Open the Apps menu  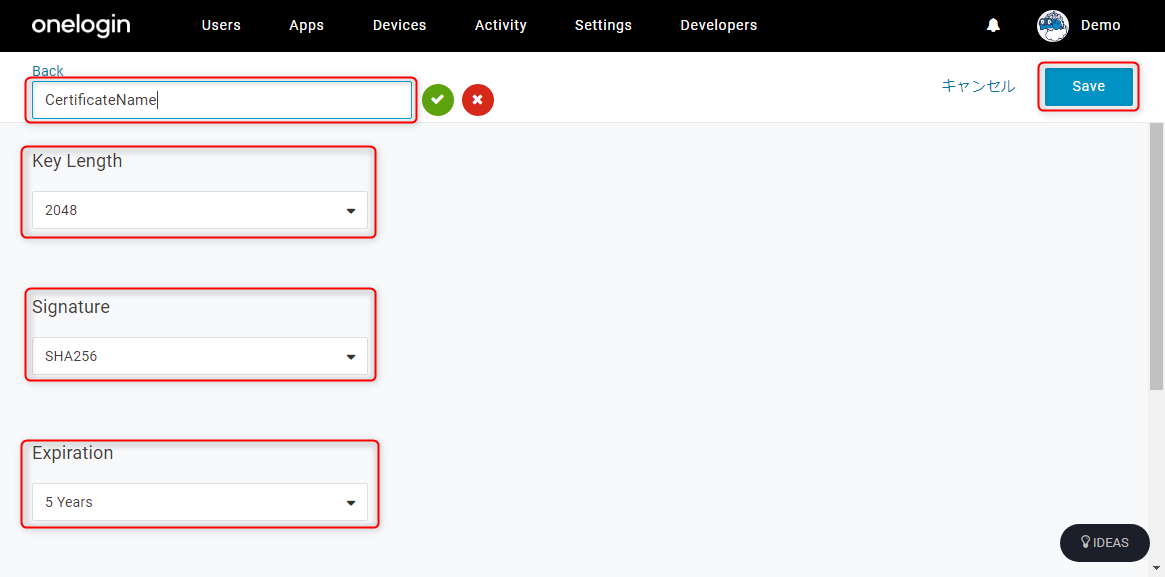coord(306,25)
